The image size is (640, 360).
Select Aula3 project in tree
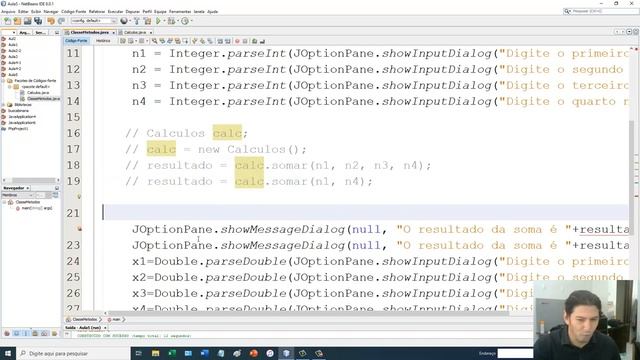pyautogui.click(x=13, y=57)
